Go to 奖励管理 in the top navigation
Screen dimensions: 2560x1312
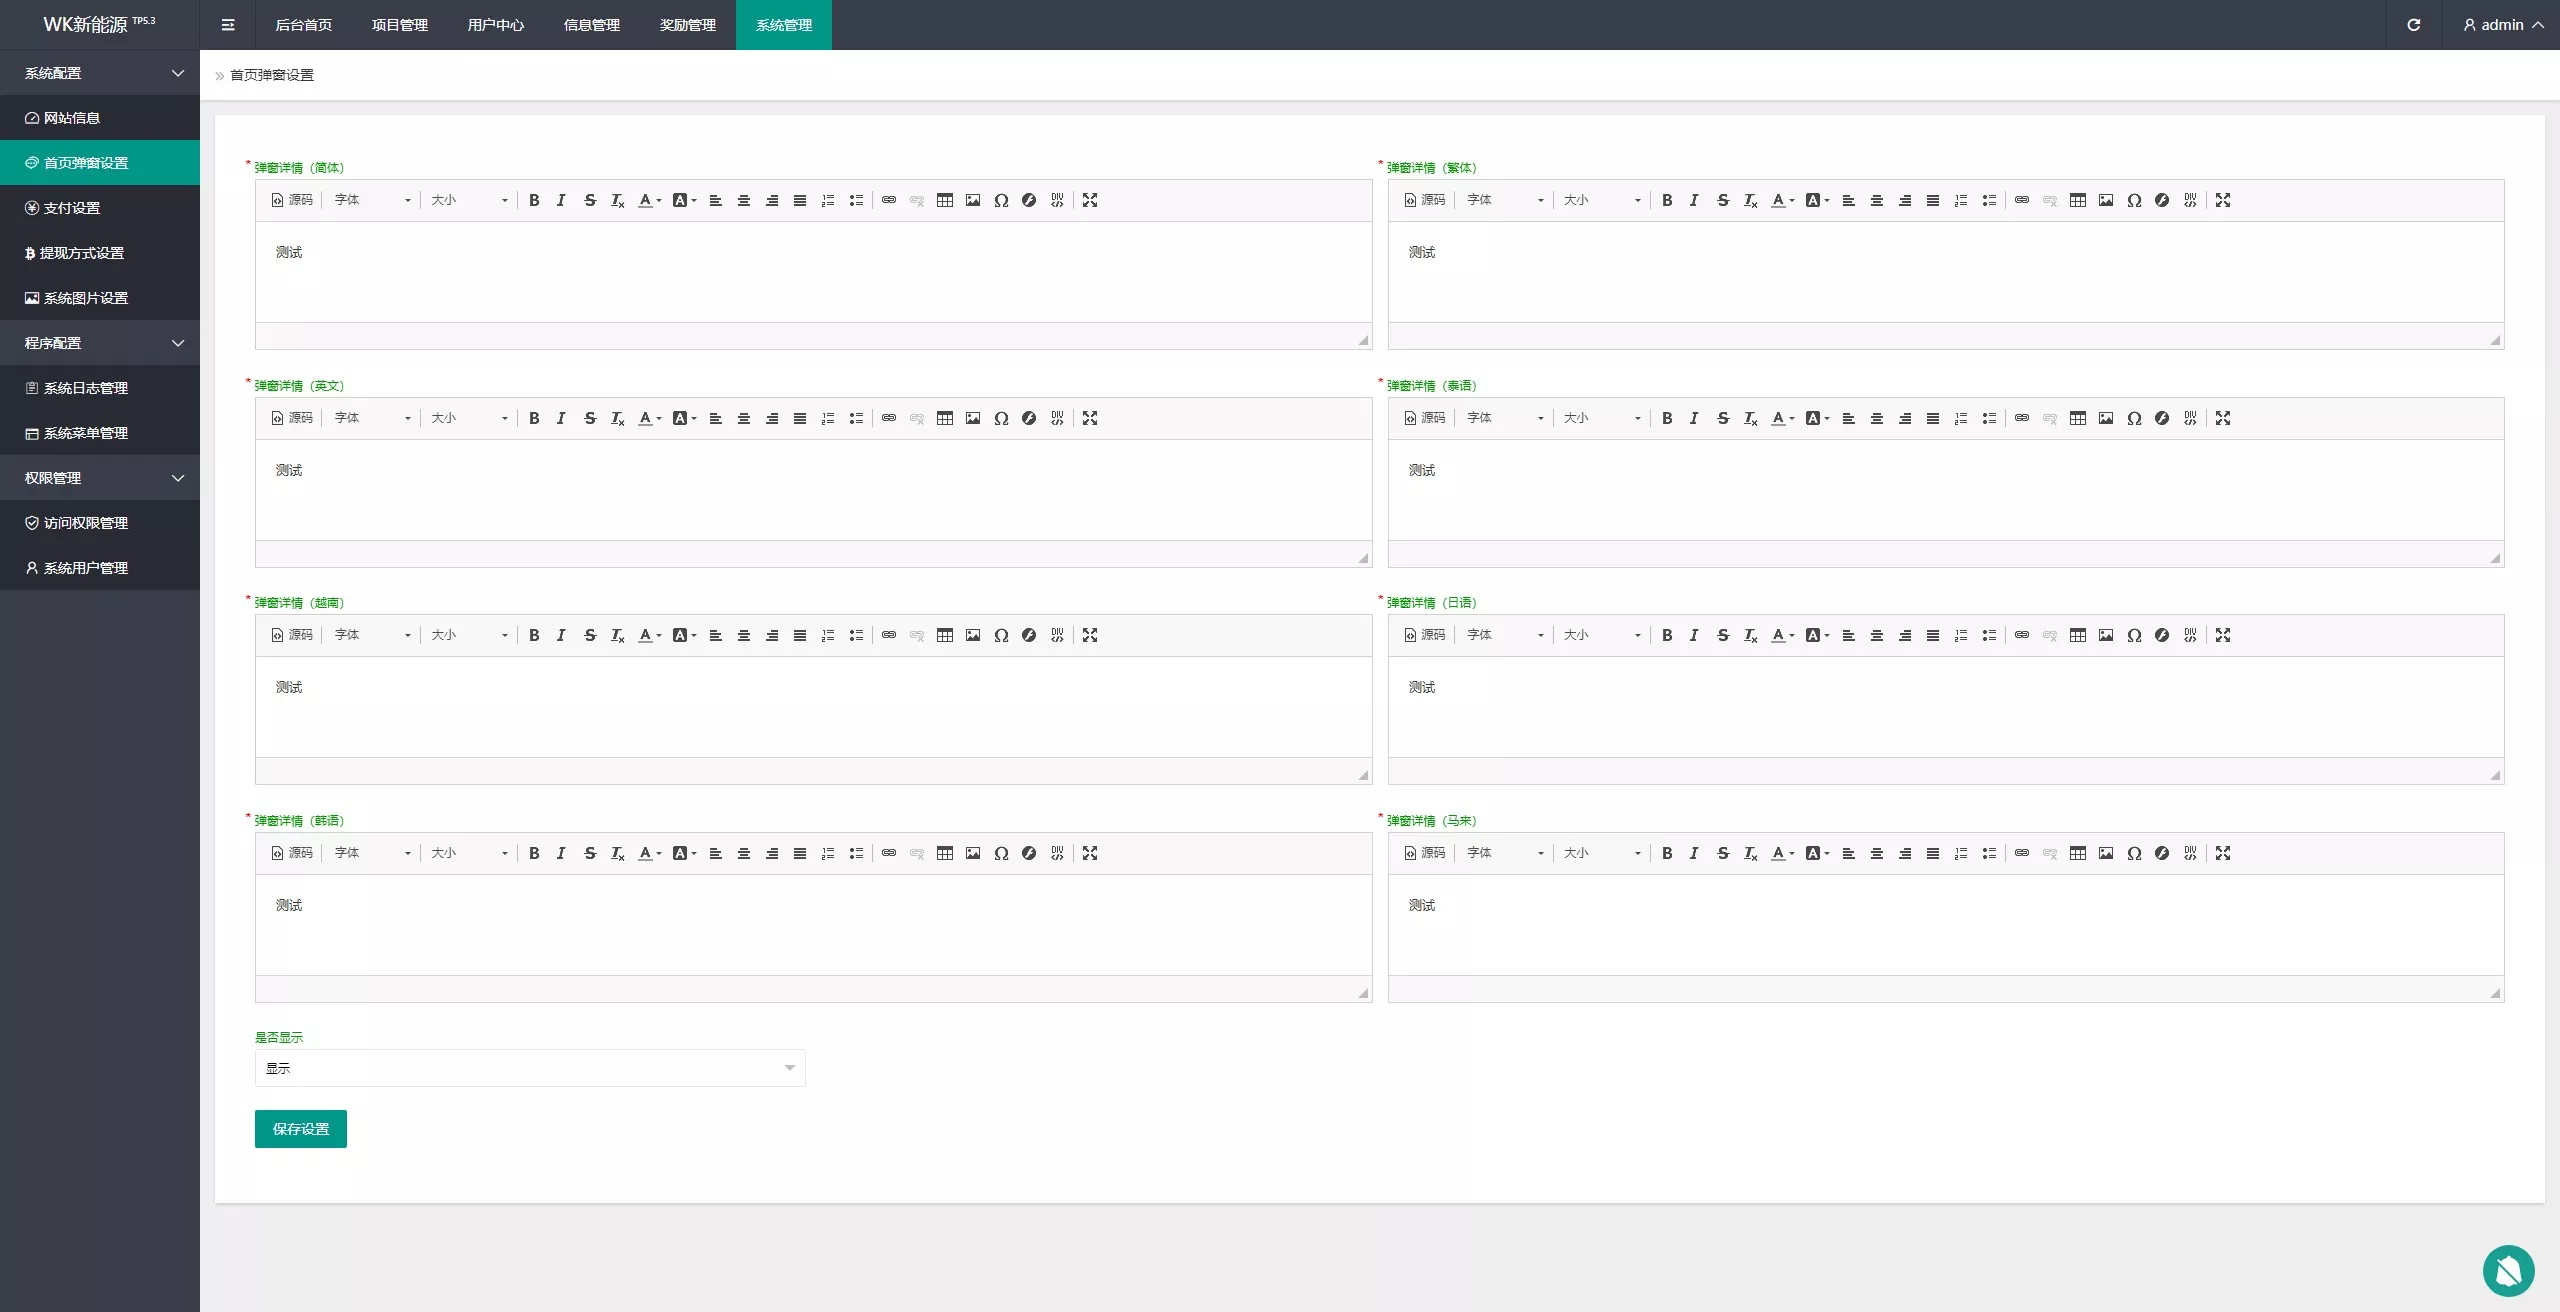point(687,25)
